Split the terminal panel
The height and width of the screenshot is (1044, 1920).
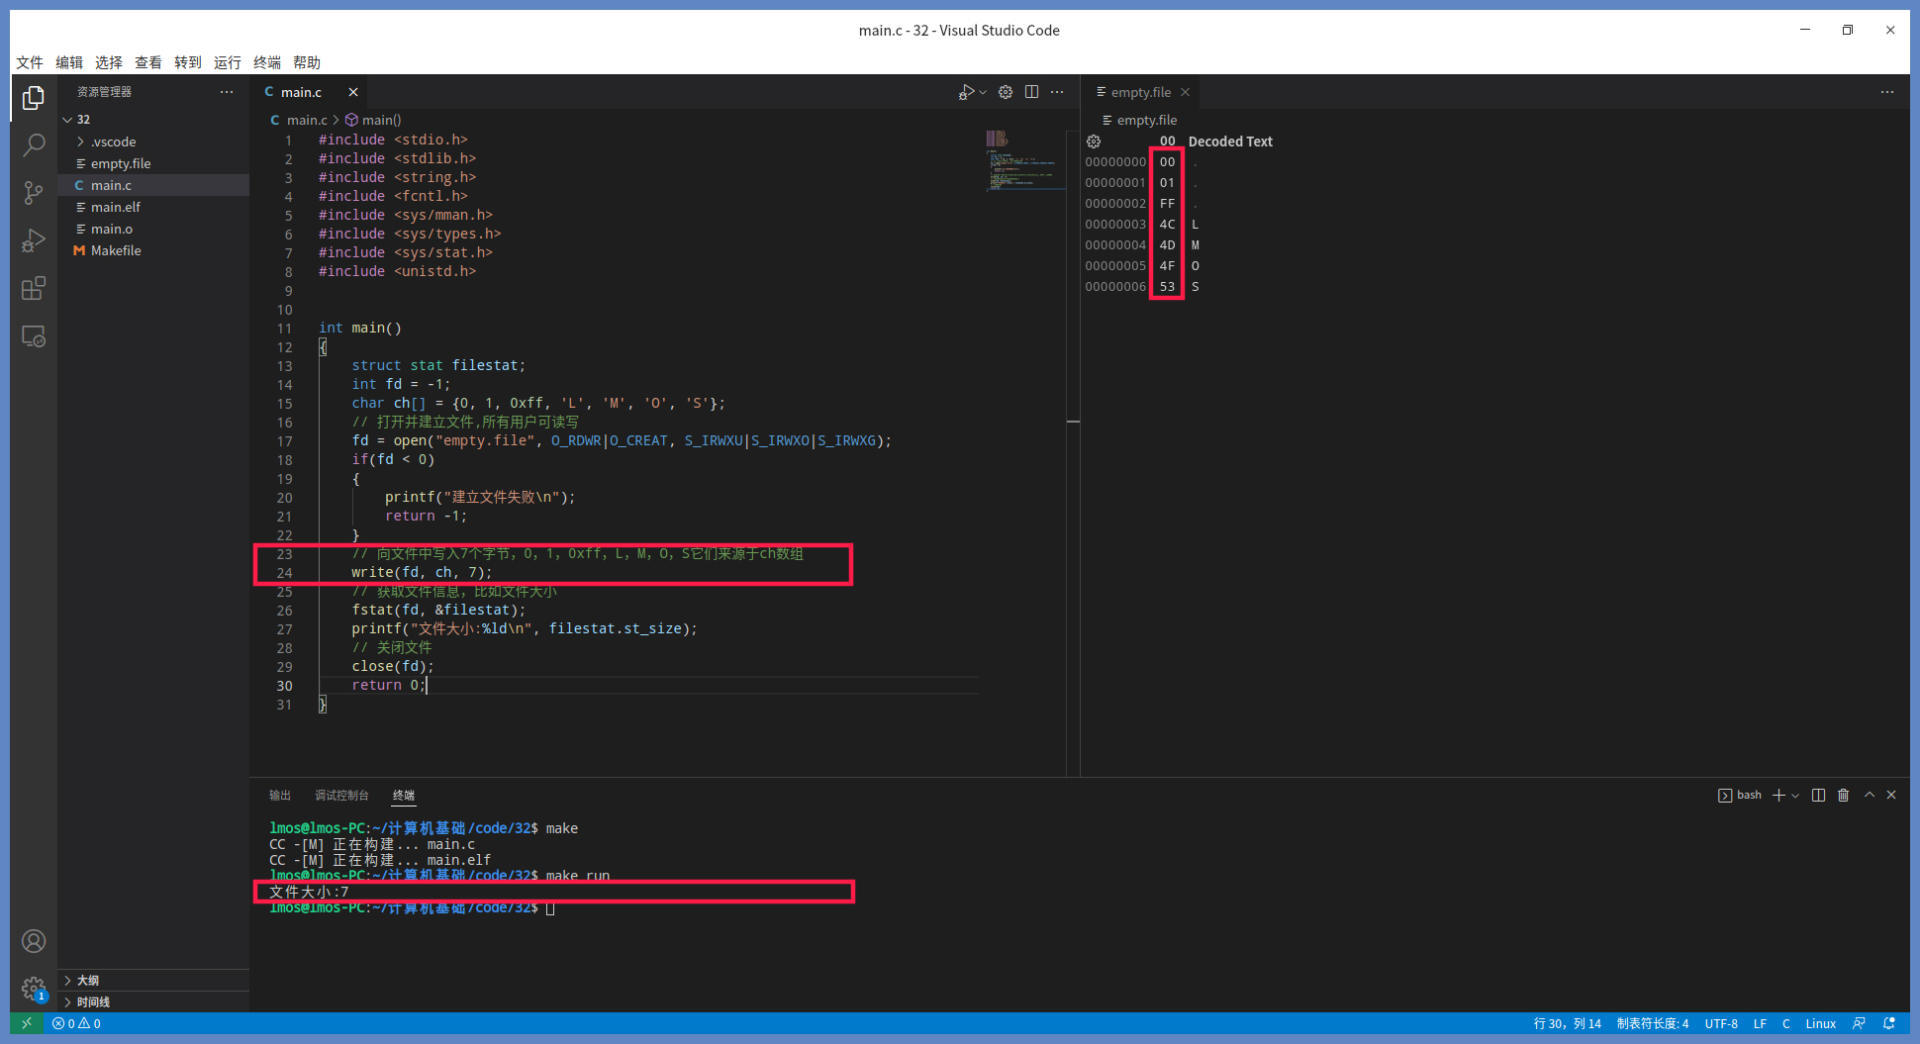(1818, 795)
